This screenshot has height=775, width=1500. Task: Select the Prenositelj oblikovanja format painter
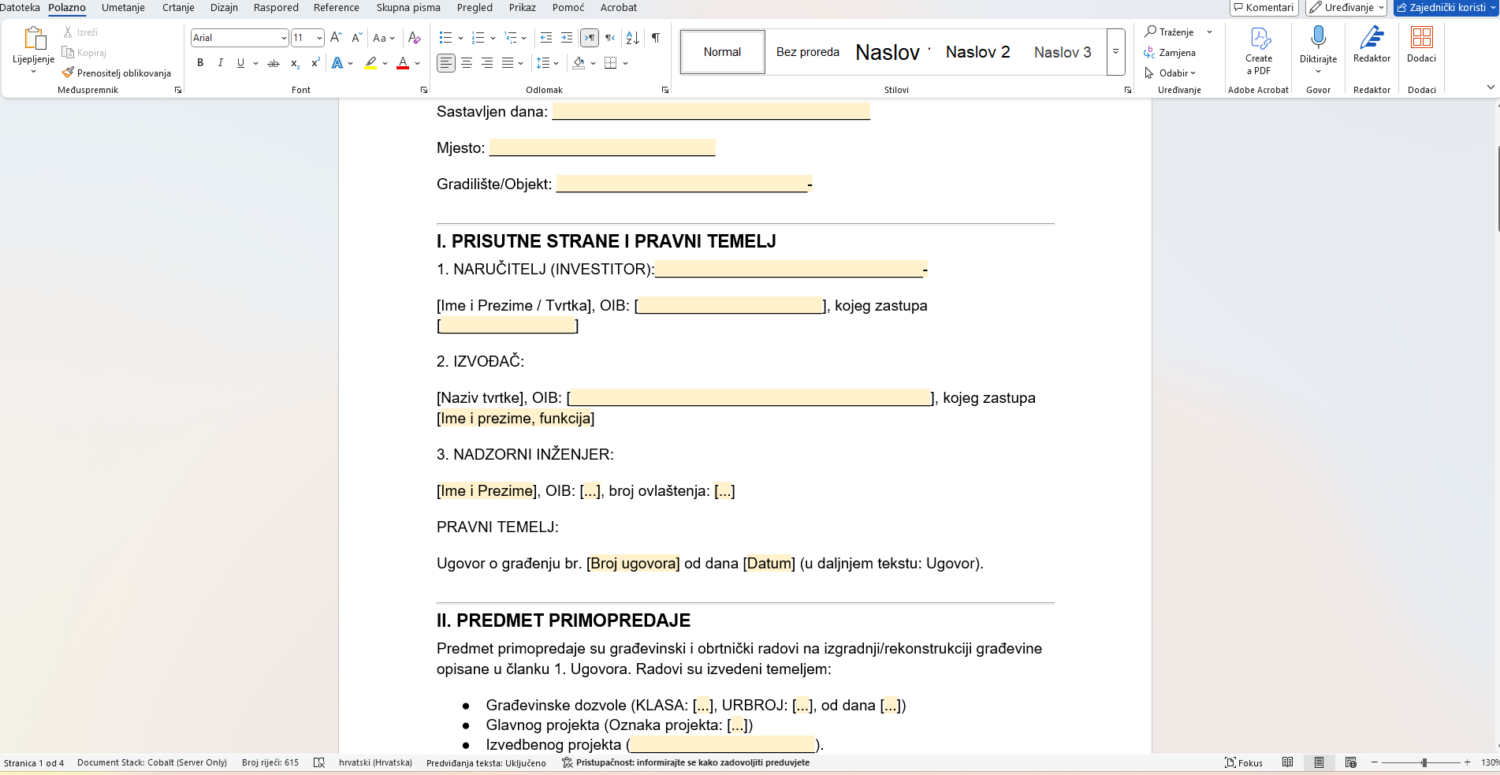[116, 73]
